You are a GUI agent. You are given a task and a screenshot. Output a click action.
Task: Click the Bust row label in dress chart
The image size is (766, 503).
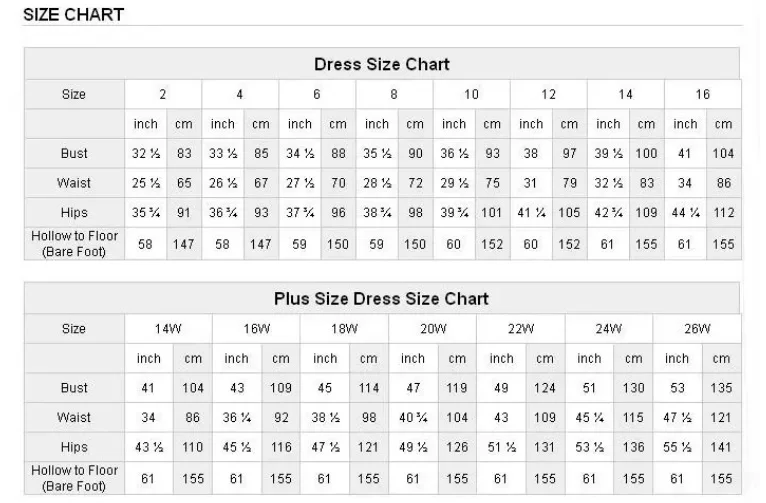click(x=74, y=153)
